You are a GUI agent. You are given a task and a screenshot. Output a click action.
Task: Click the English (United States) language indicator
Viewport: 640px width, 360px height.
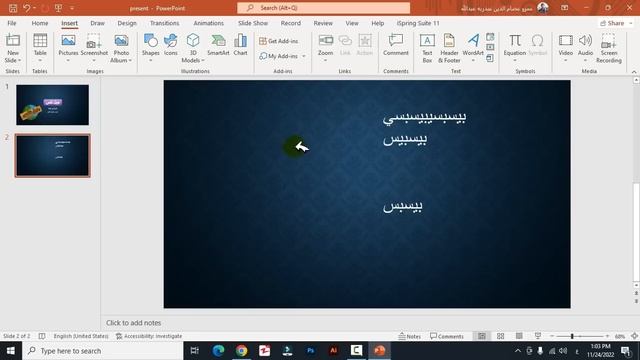pyautogui.click(x=81, y=336)
